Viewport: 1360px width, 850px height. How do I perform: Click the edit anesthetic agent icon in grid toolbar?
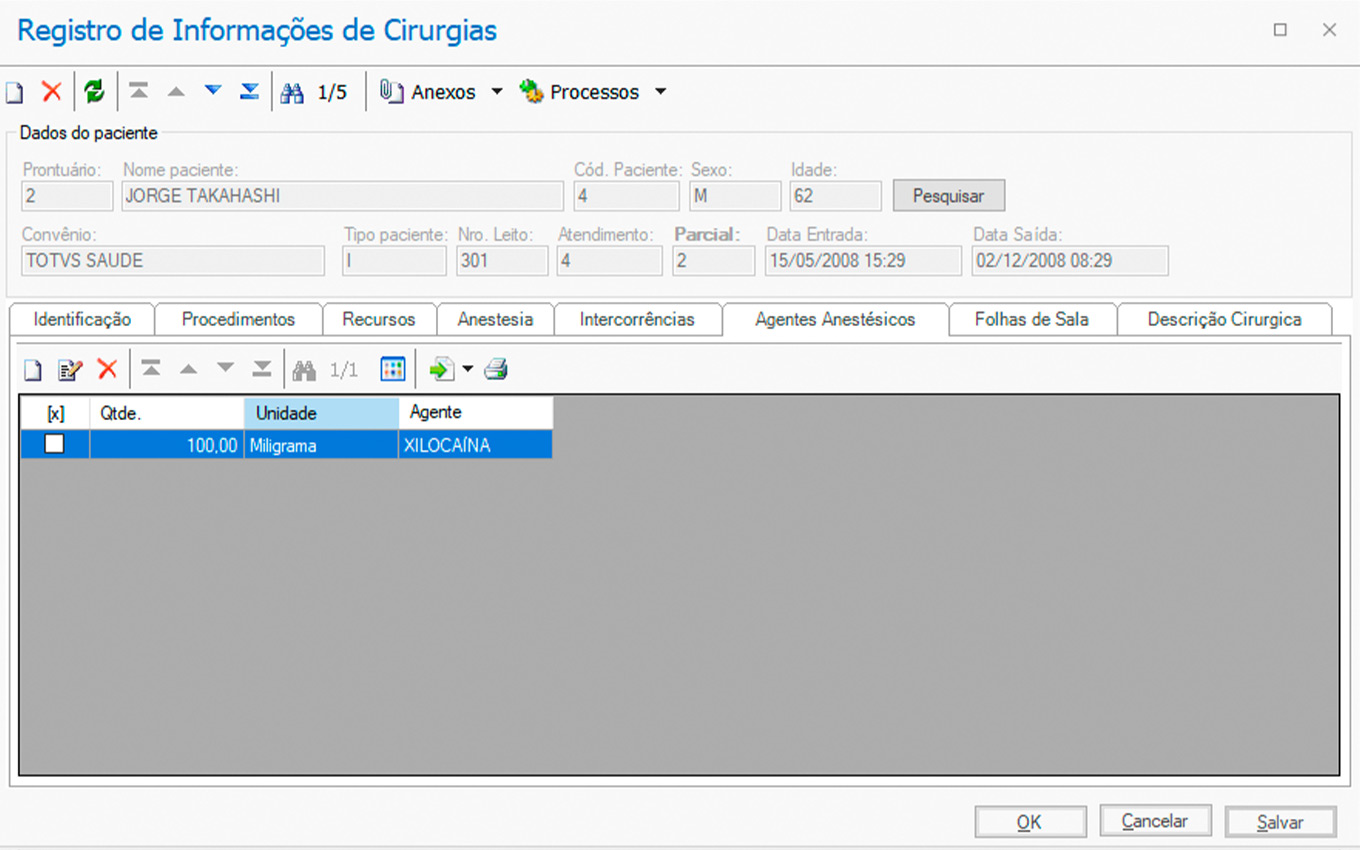click(69, 370)
